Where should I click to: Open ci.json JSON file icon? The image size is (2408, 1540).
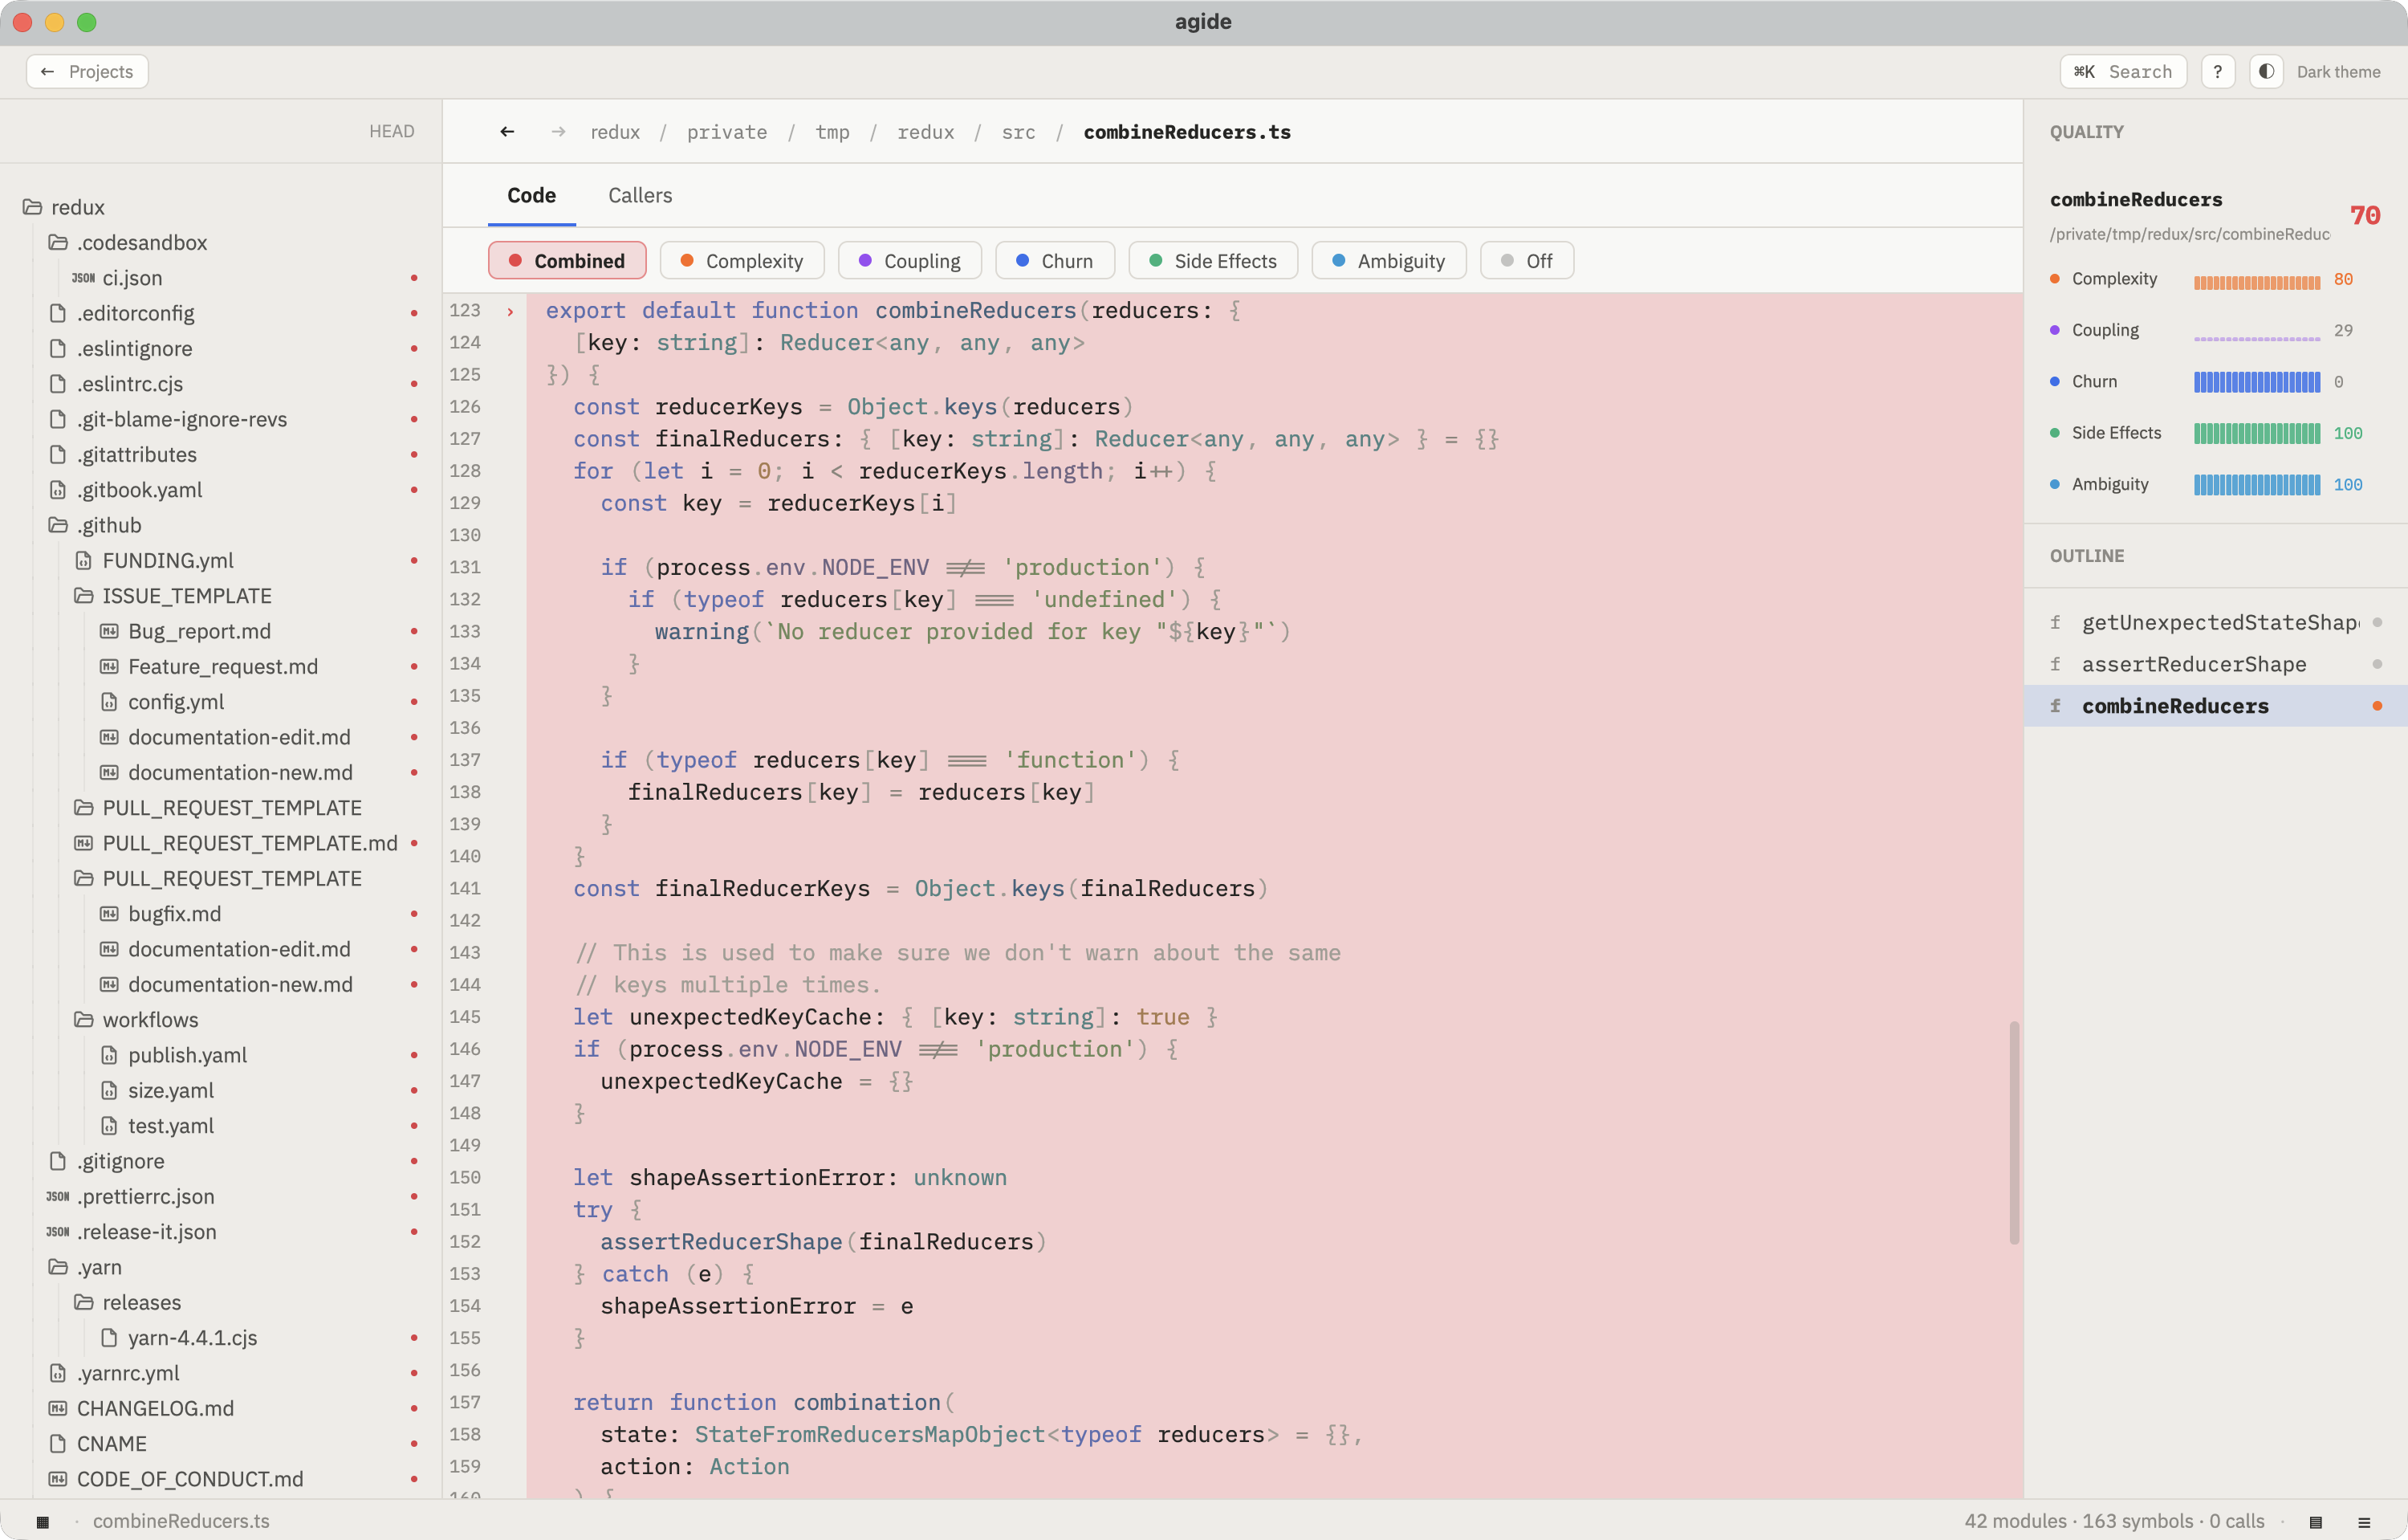[84, 278]
